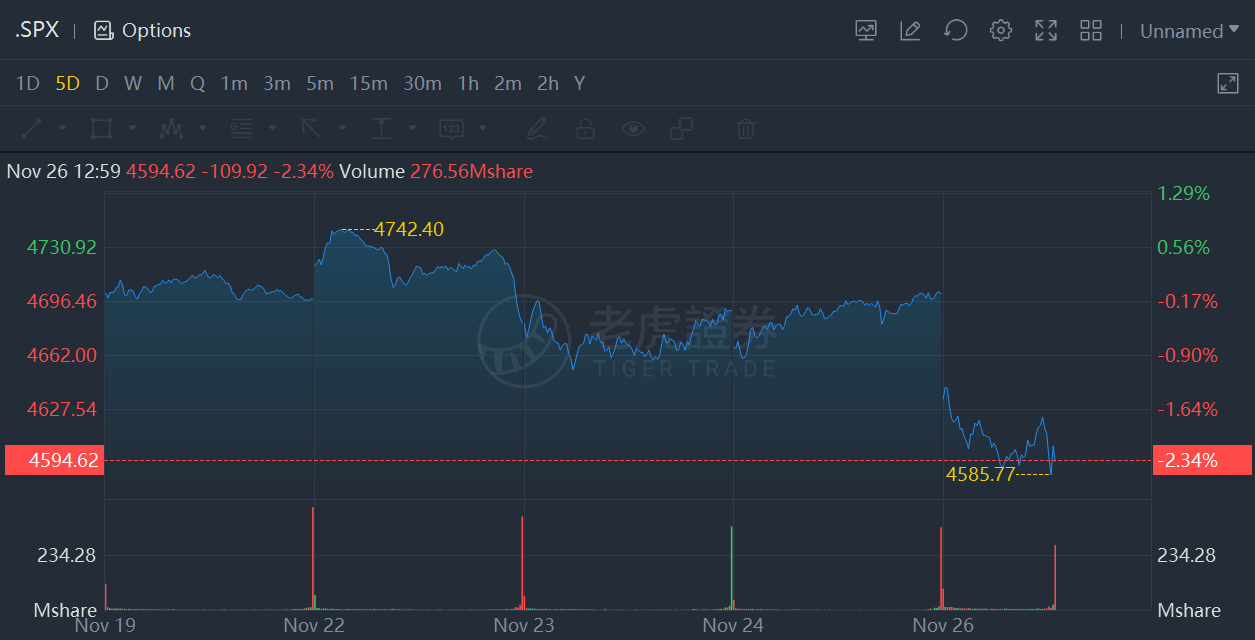Image resolution: width=1255 pixels, height=640 pixels.
Task: Open the grid layout icon
Action: coord(1091,30)
